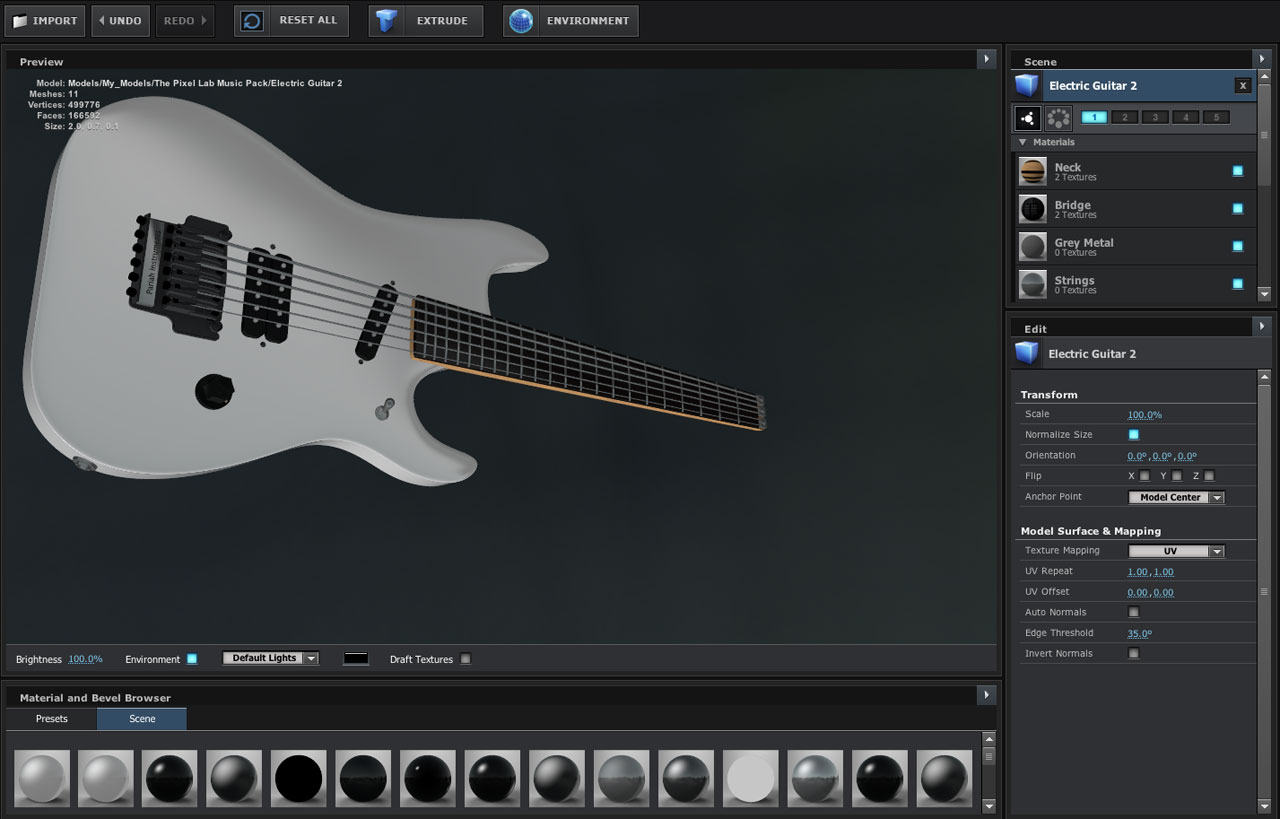Click the blue cube icon in Edit panel

1027,353
